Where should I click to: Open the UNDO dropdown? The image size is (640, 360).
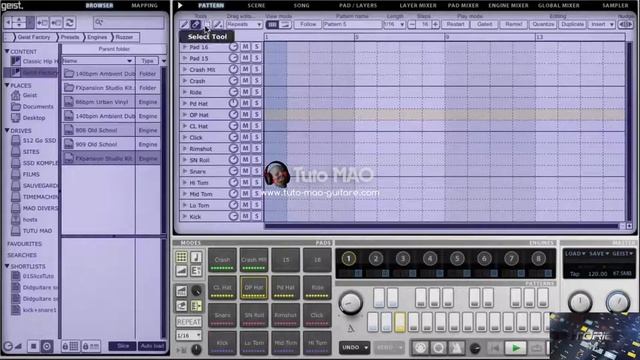click(x=354, y=348)
